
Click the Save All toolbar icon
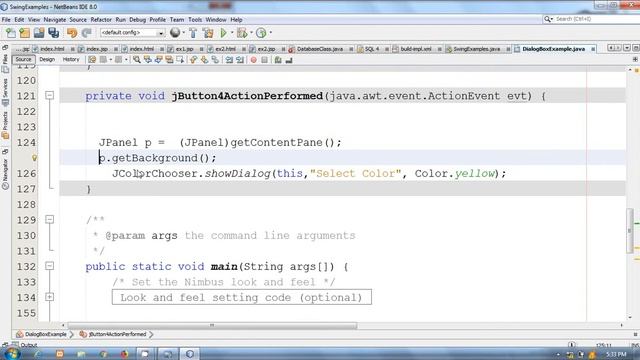click(x=53, y=33)
